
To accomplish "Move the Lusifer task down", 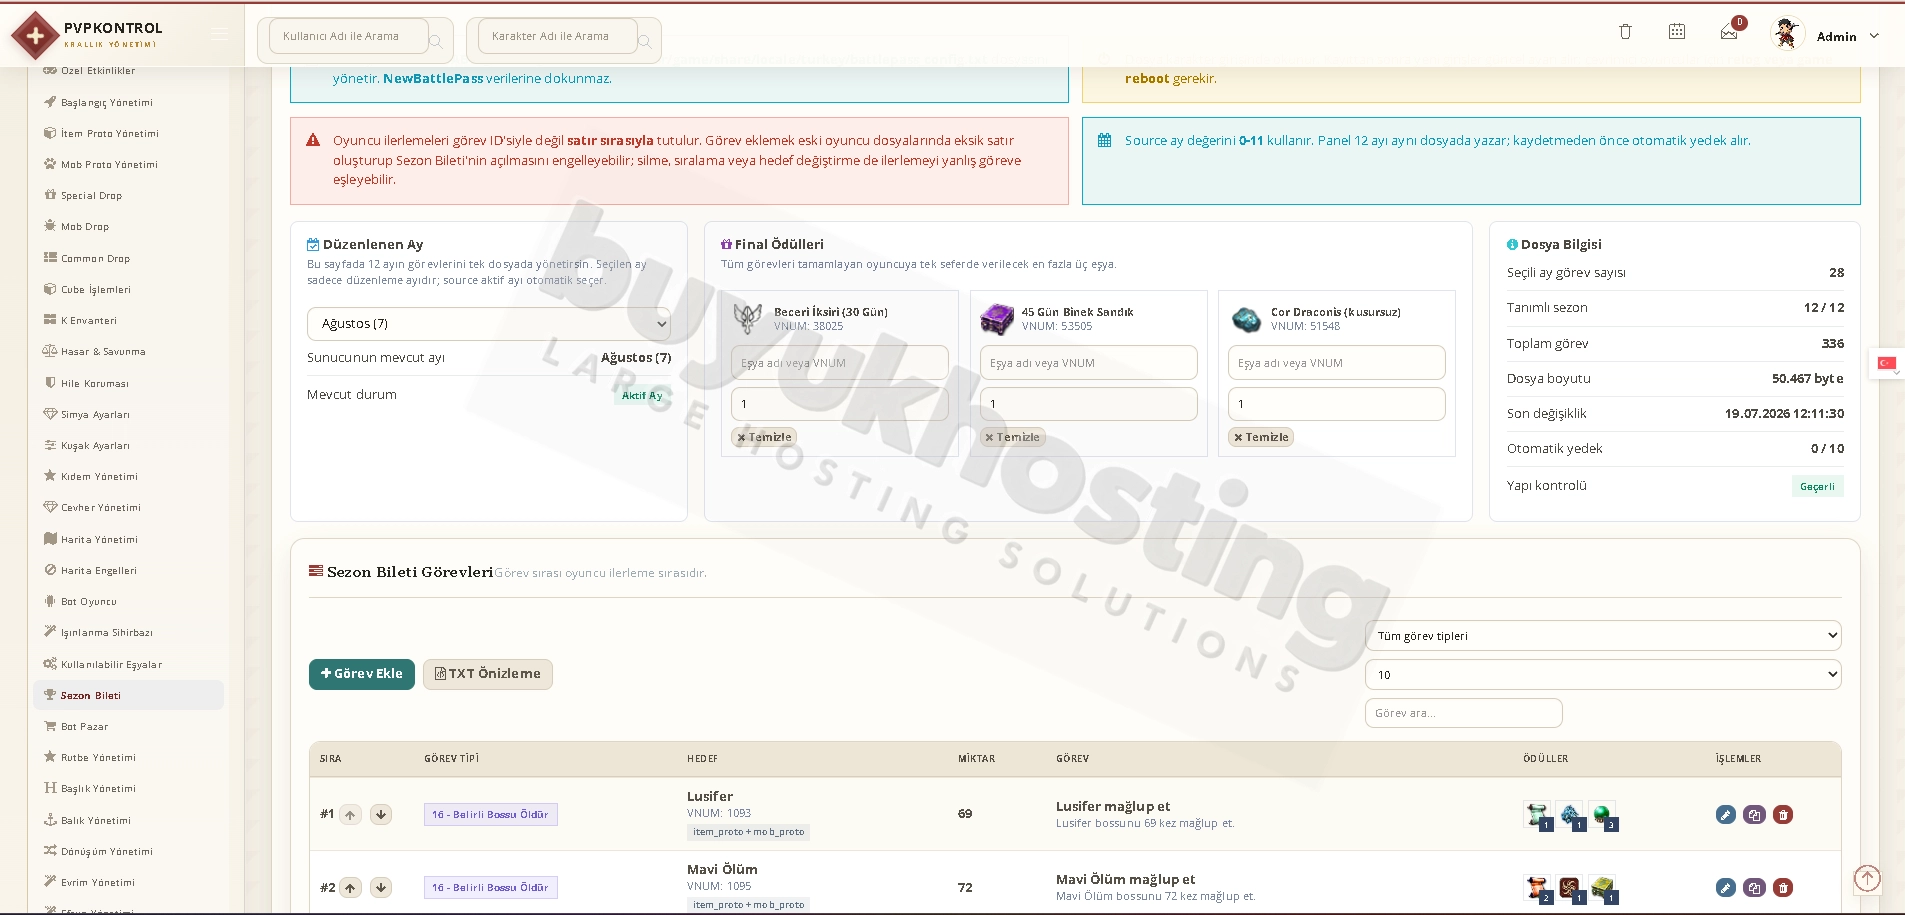I will coord(381,814).
